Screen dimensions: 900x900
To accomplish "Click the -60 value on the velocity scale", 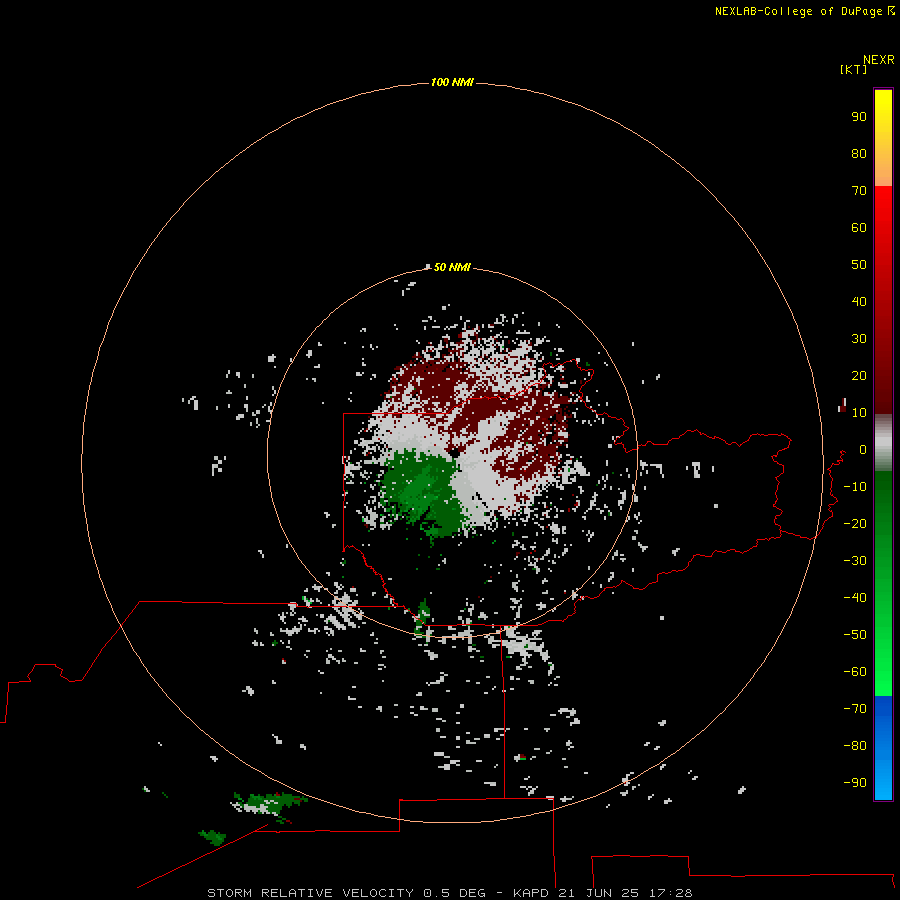I will tap(855, 672).
